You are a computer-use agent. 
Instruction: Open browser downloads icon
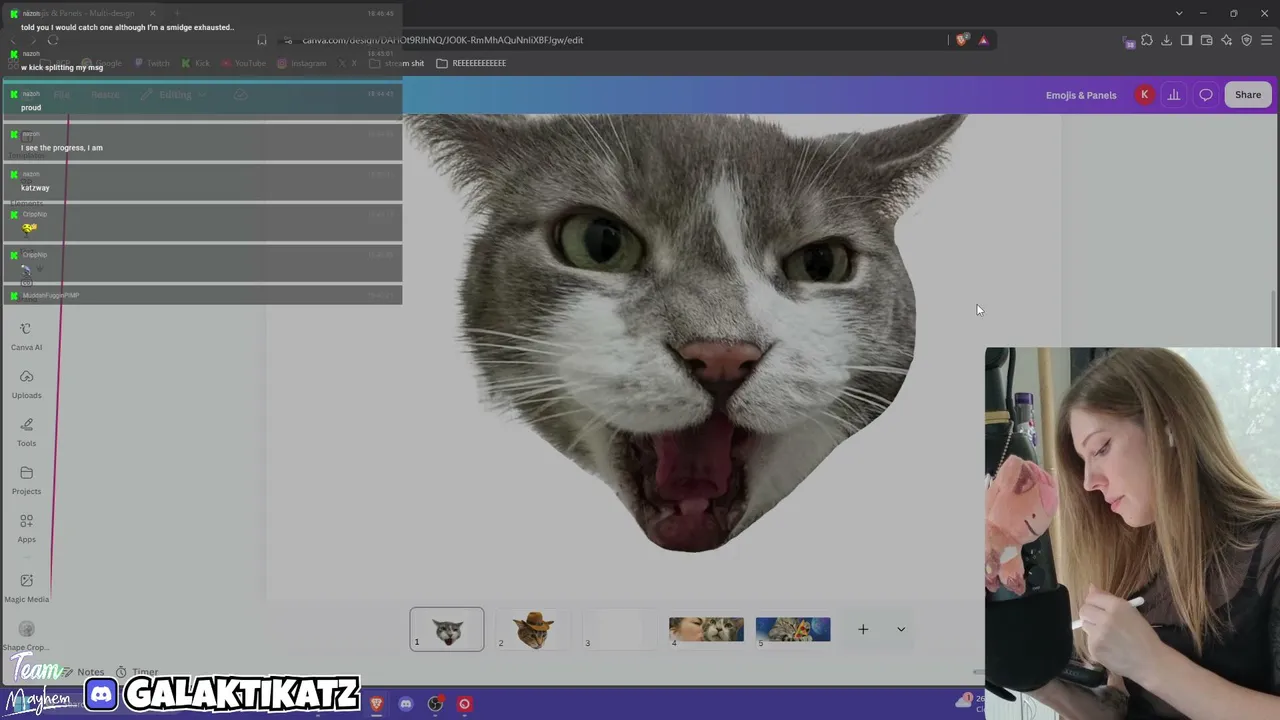coord(1167,40)
